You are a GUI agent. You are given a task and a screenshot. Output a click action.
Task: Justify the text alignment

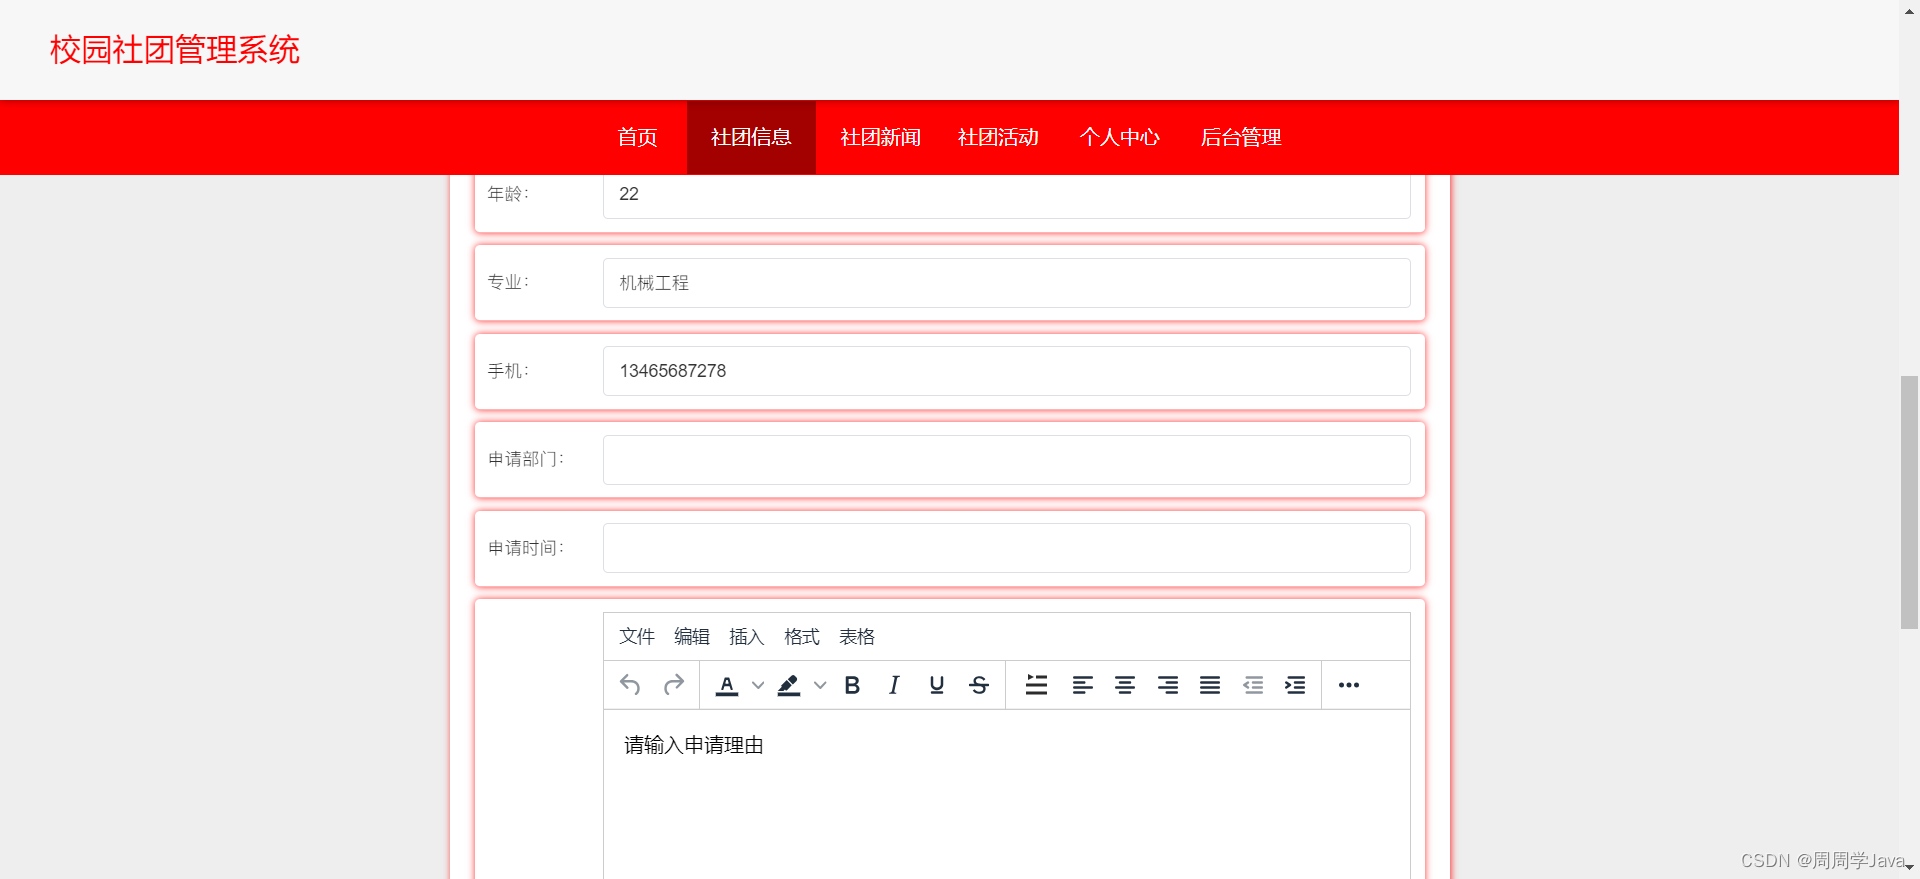[1210, 685]
